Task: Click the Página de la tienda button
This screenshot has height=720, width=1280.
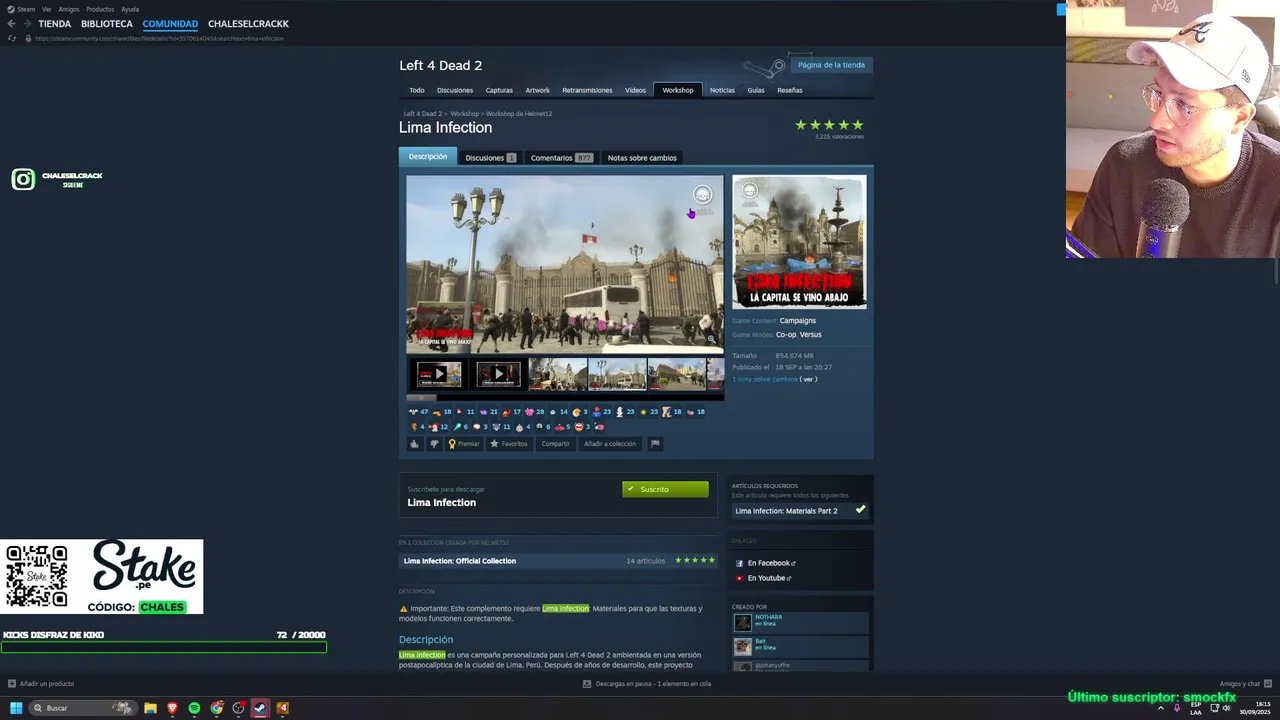Action: click(x=831, y=65)
